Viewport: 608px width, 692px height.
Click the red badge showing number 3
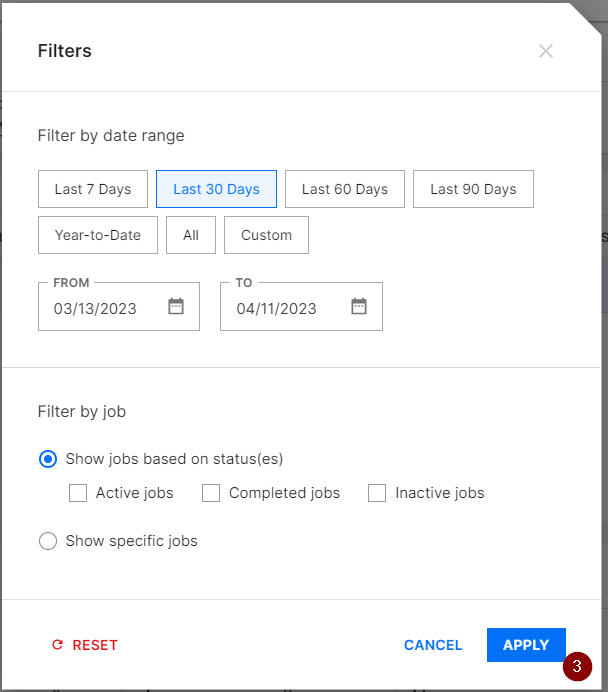pos(576,667)
